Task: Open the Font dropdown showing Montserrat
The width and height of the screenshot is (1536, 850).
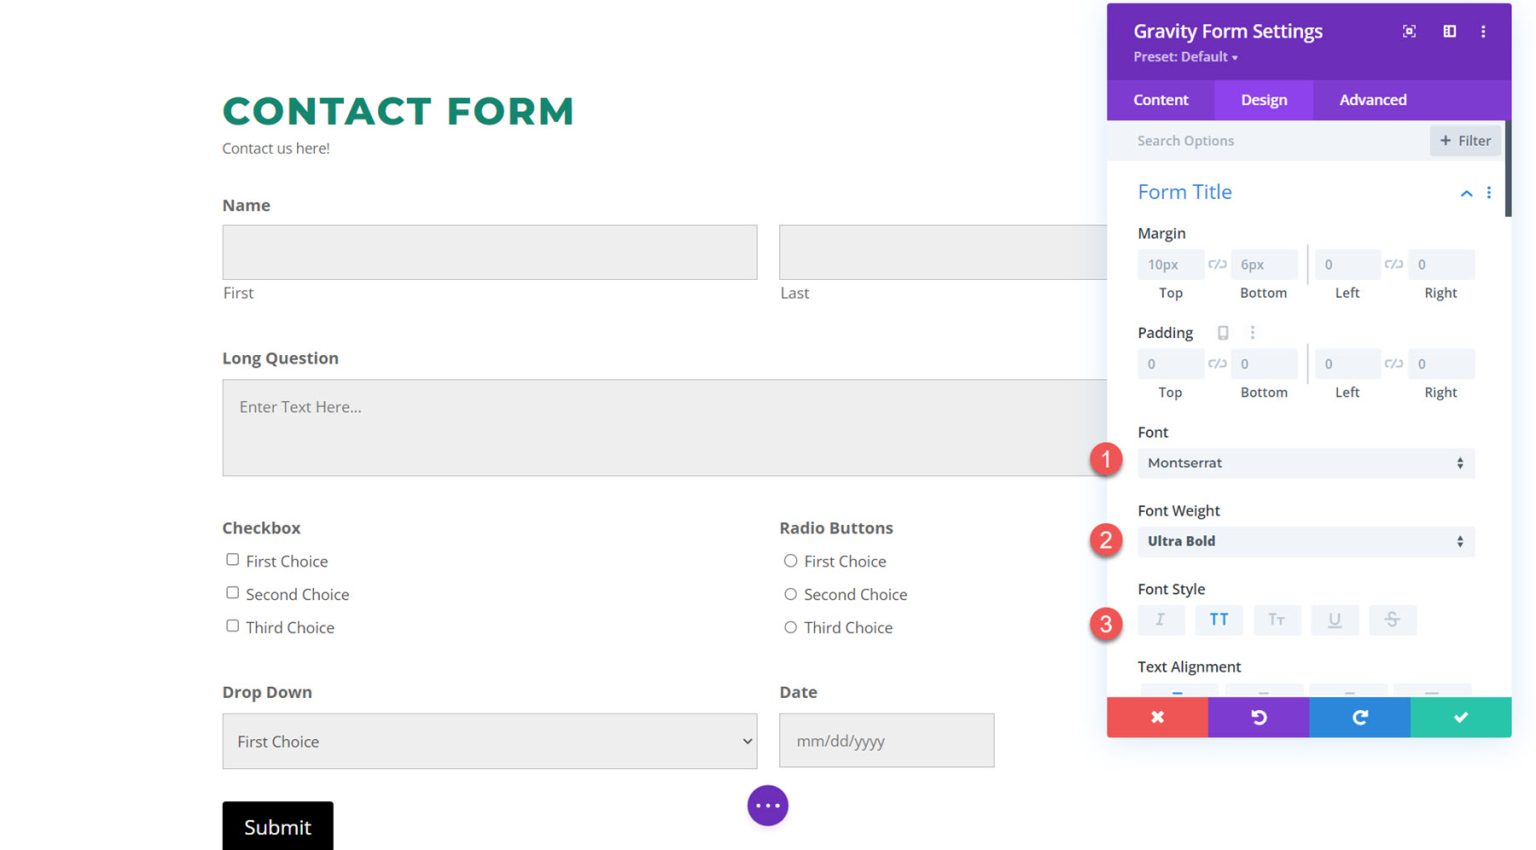Action: [x=1305, y=463]
